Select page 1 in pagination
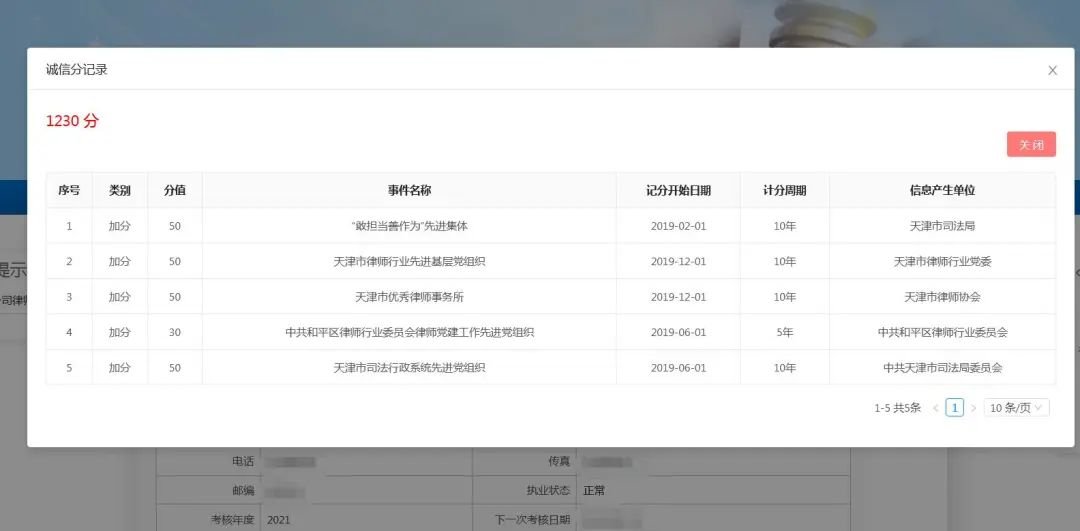The width and height of the screenshot is (1080, 531). point(954,408)
